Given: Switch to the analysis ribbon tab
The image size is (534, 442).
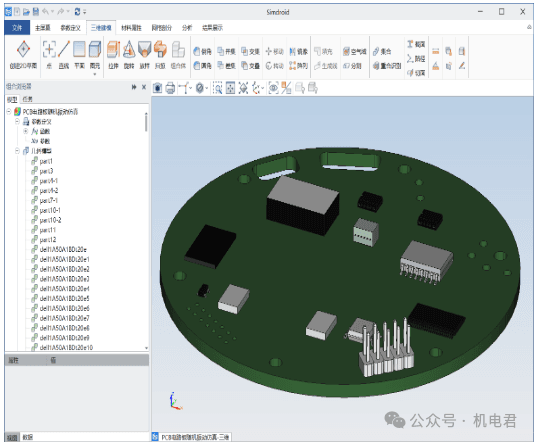Looking at the screenshot, I should (187, 28).
